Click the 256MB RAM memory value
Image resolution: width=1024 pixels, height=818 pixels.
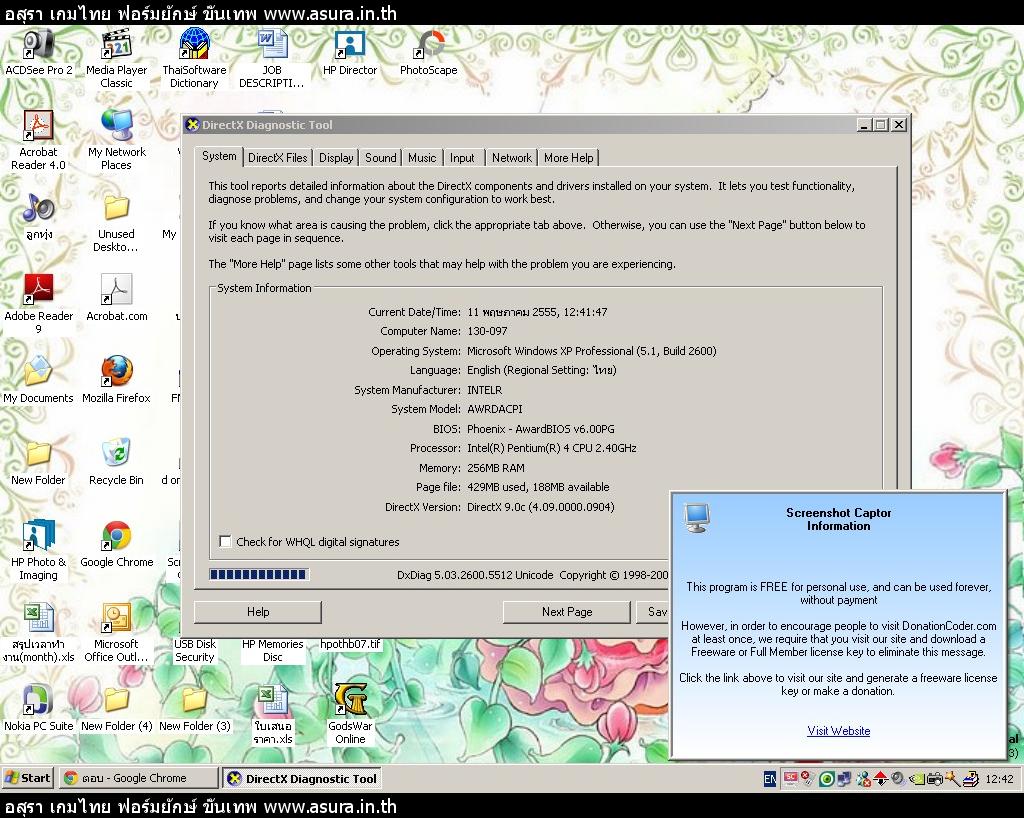(x=496, y=467)
